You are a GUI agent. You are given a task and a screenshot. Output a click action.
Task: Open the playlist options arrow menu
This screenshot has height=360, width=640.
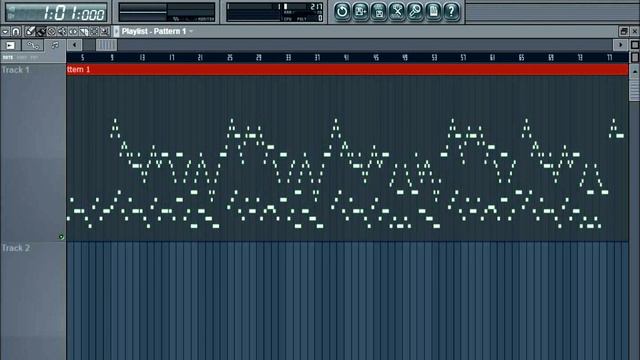pyautogui.click(x=5, y=31)
